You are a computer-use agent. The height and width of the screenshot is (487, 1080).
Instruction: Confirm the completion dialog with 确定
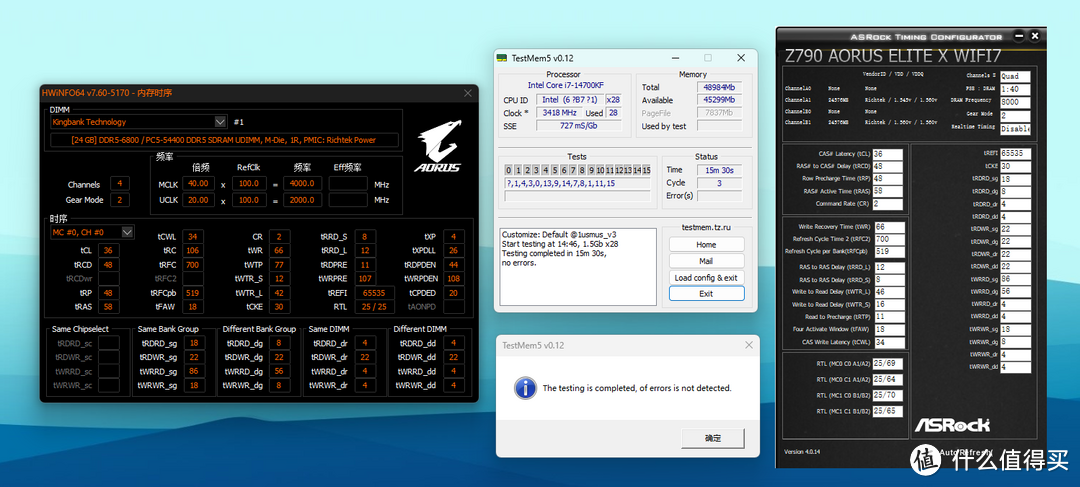pos(713,438)
